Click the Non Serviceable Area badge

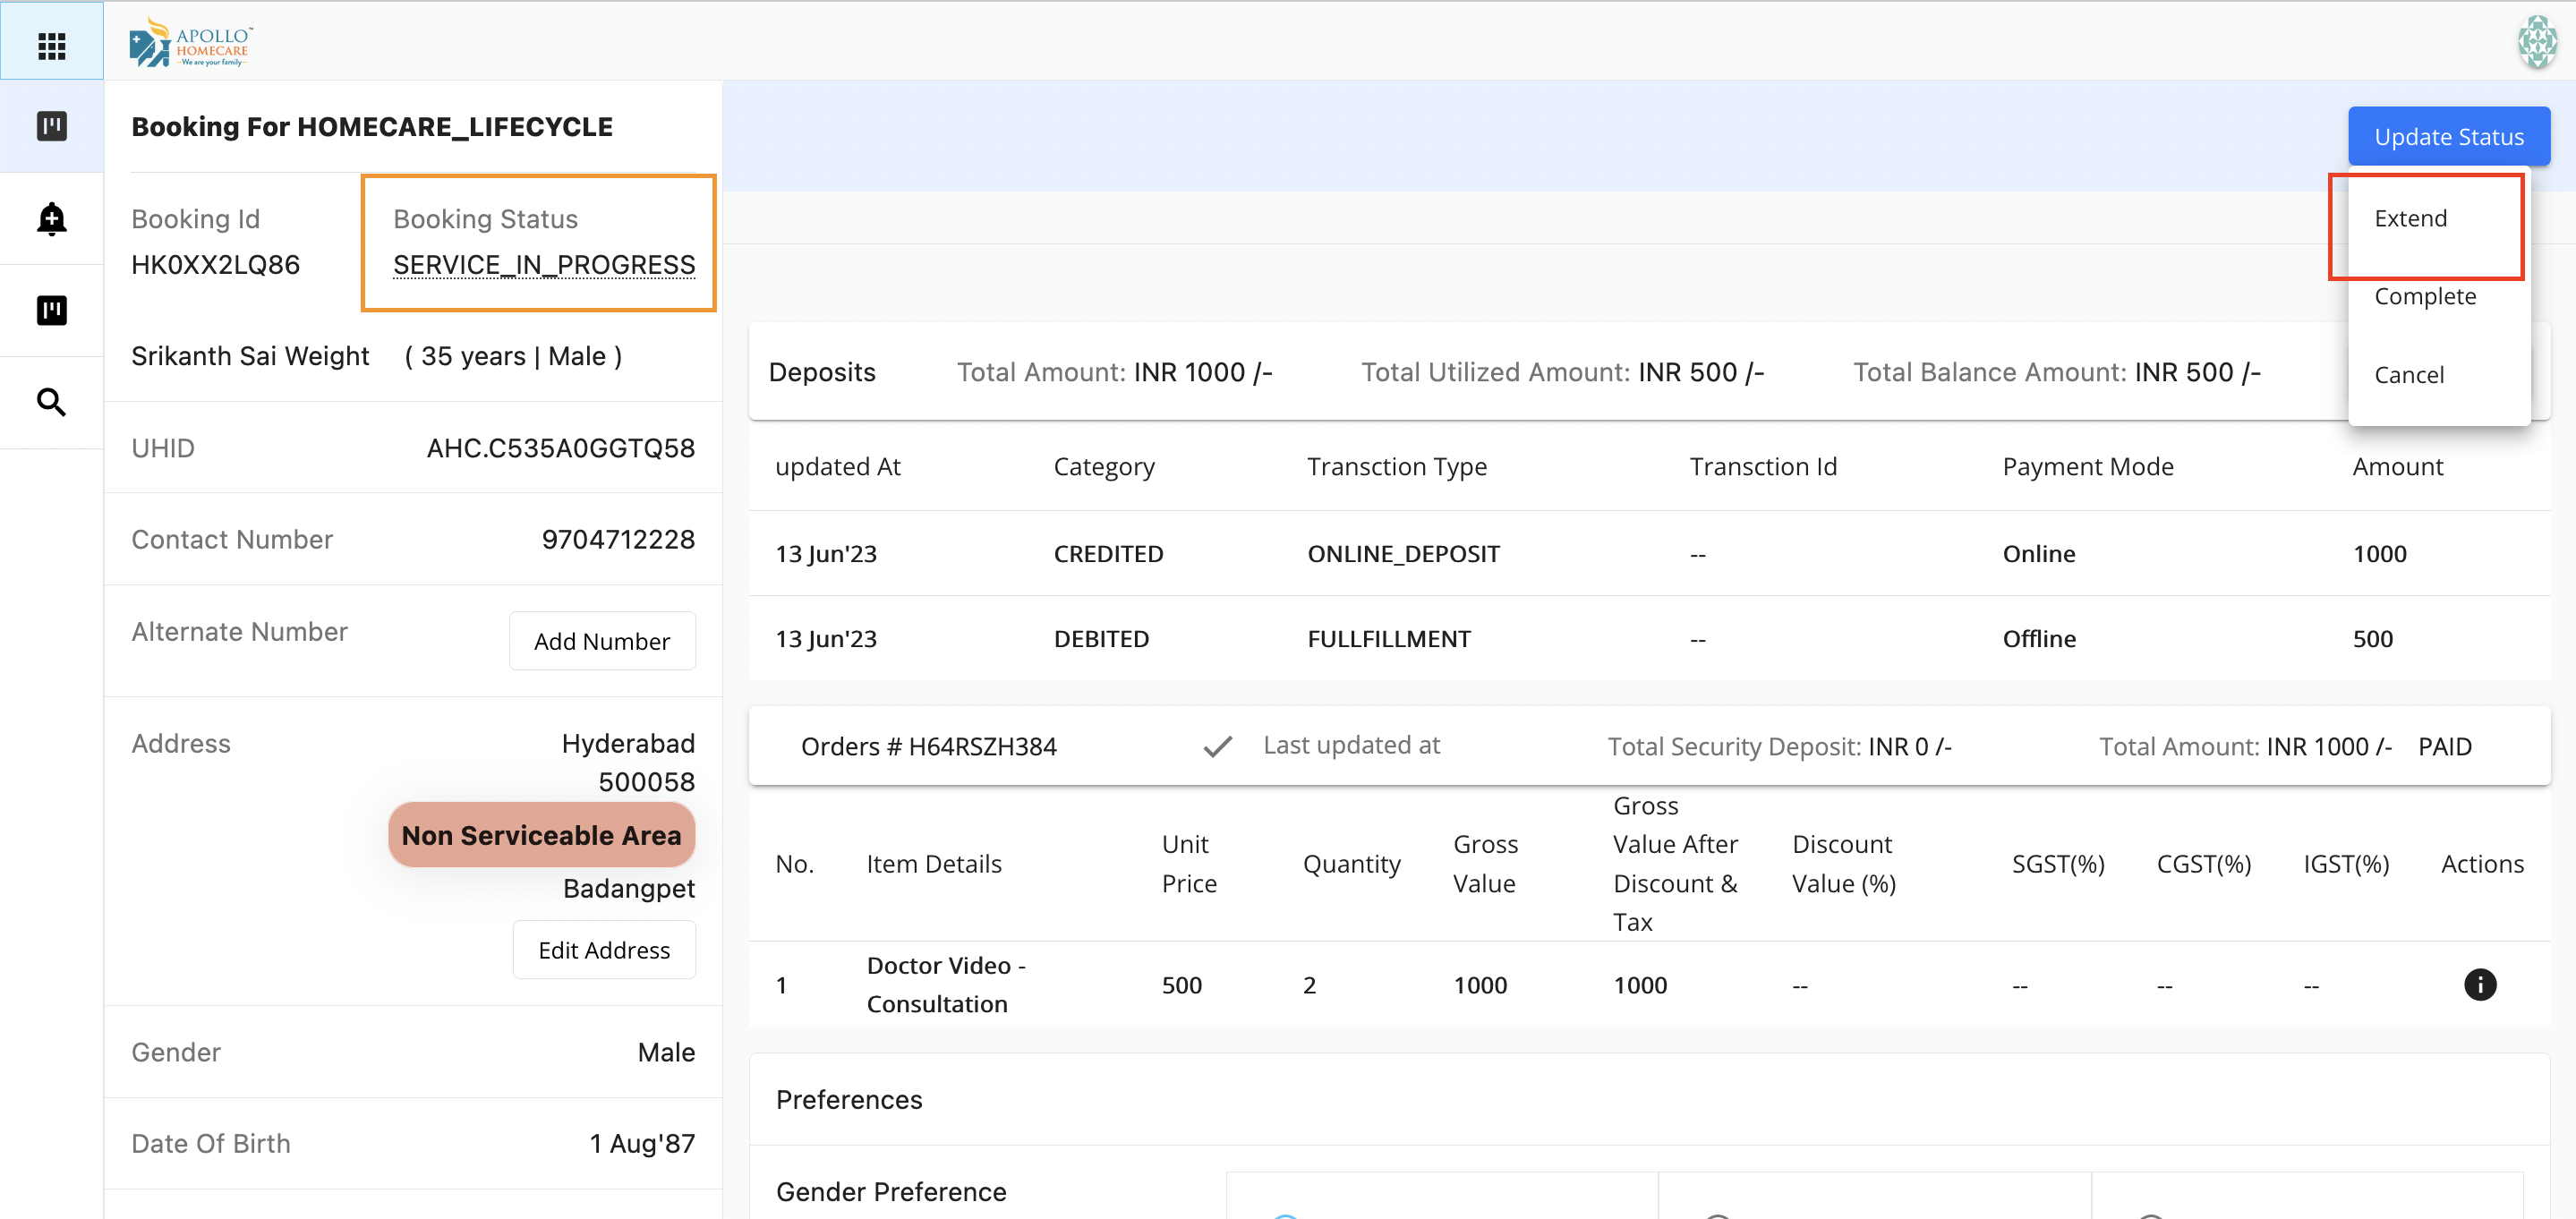(x=541, y=835)
